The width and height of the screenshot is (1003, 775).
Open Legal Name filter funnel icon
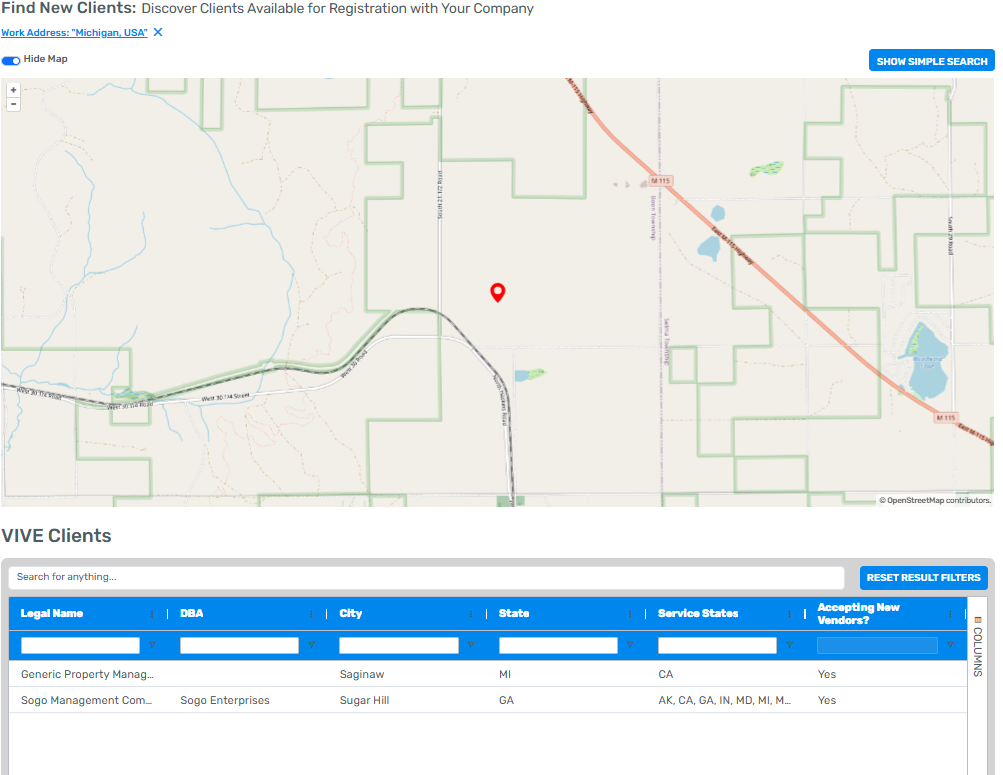pyautogui.click(x=152, y=645)
